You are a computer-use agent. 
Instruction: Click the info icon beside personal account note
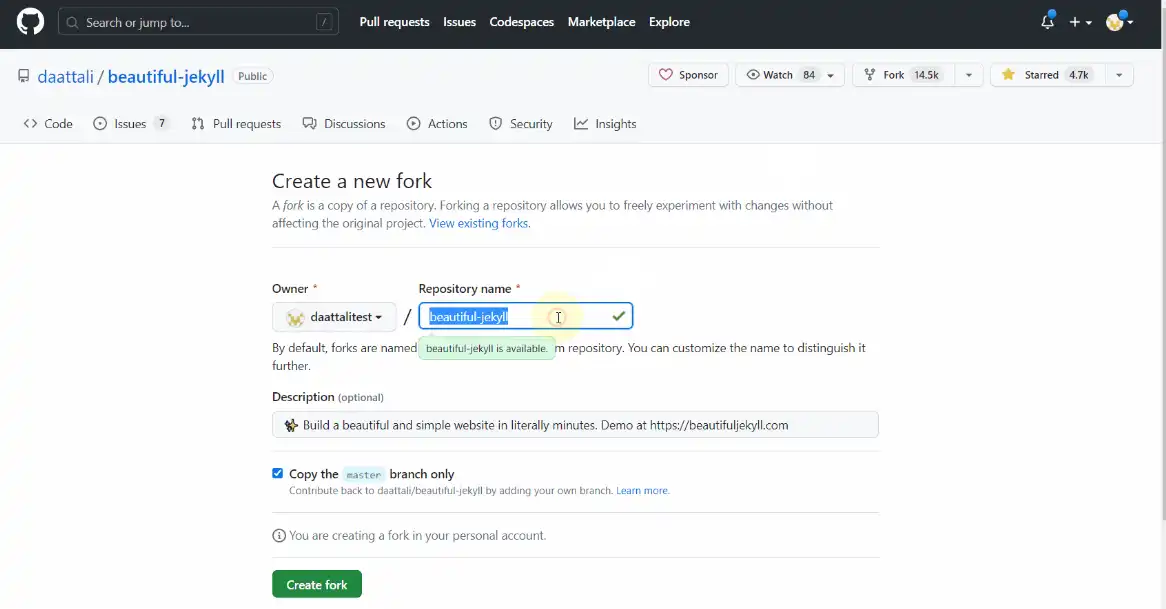click(279, 536)
